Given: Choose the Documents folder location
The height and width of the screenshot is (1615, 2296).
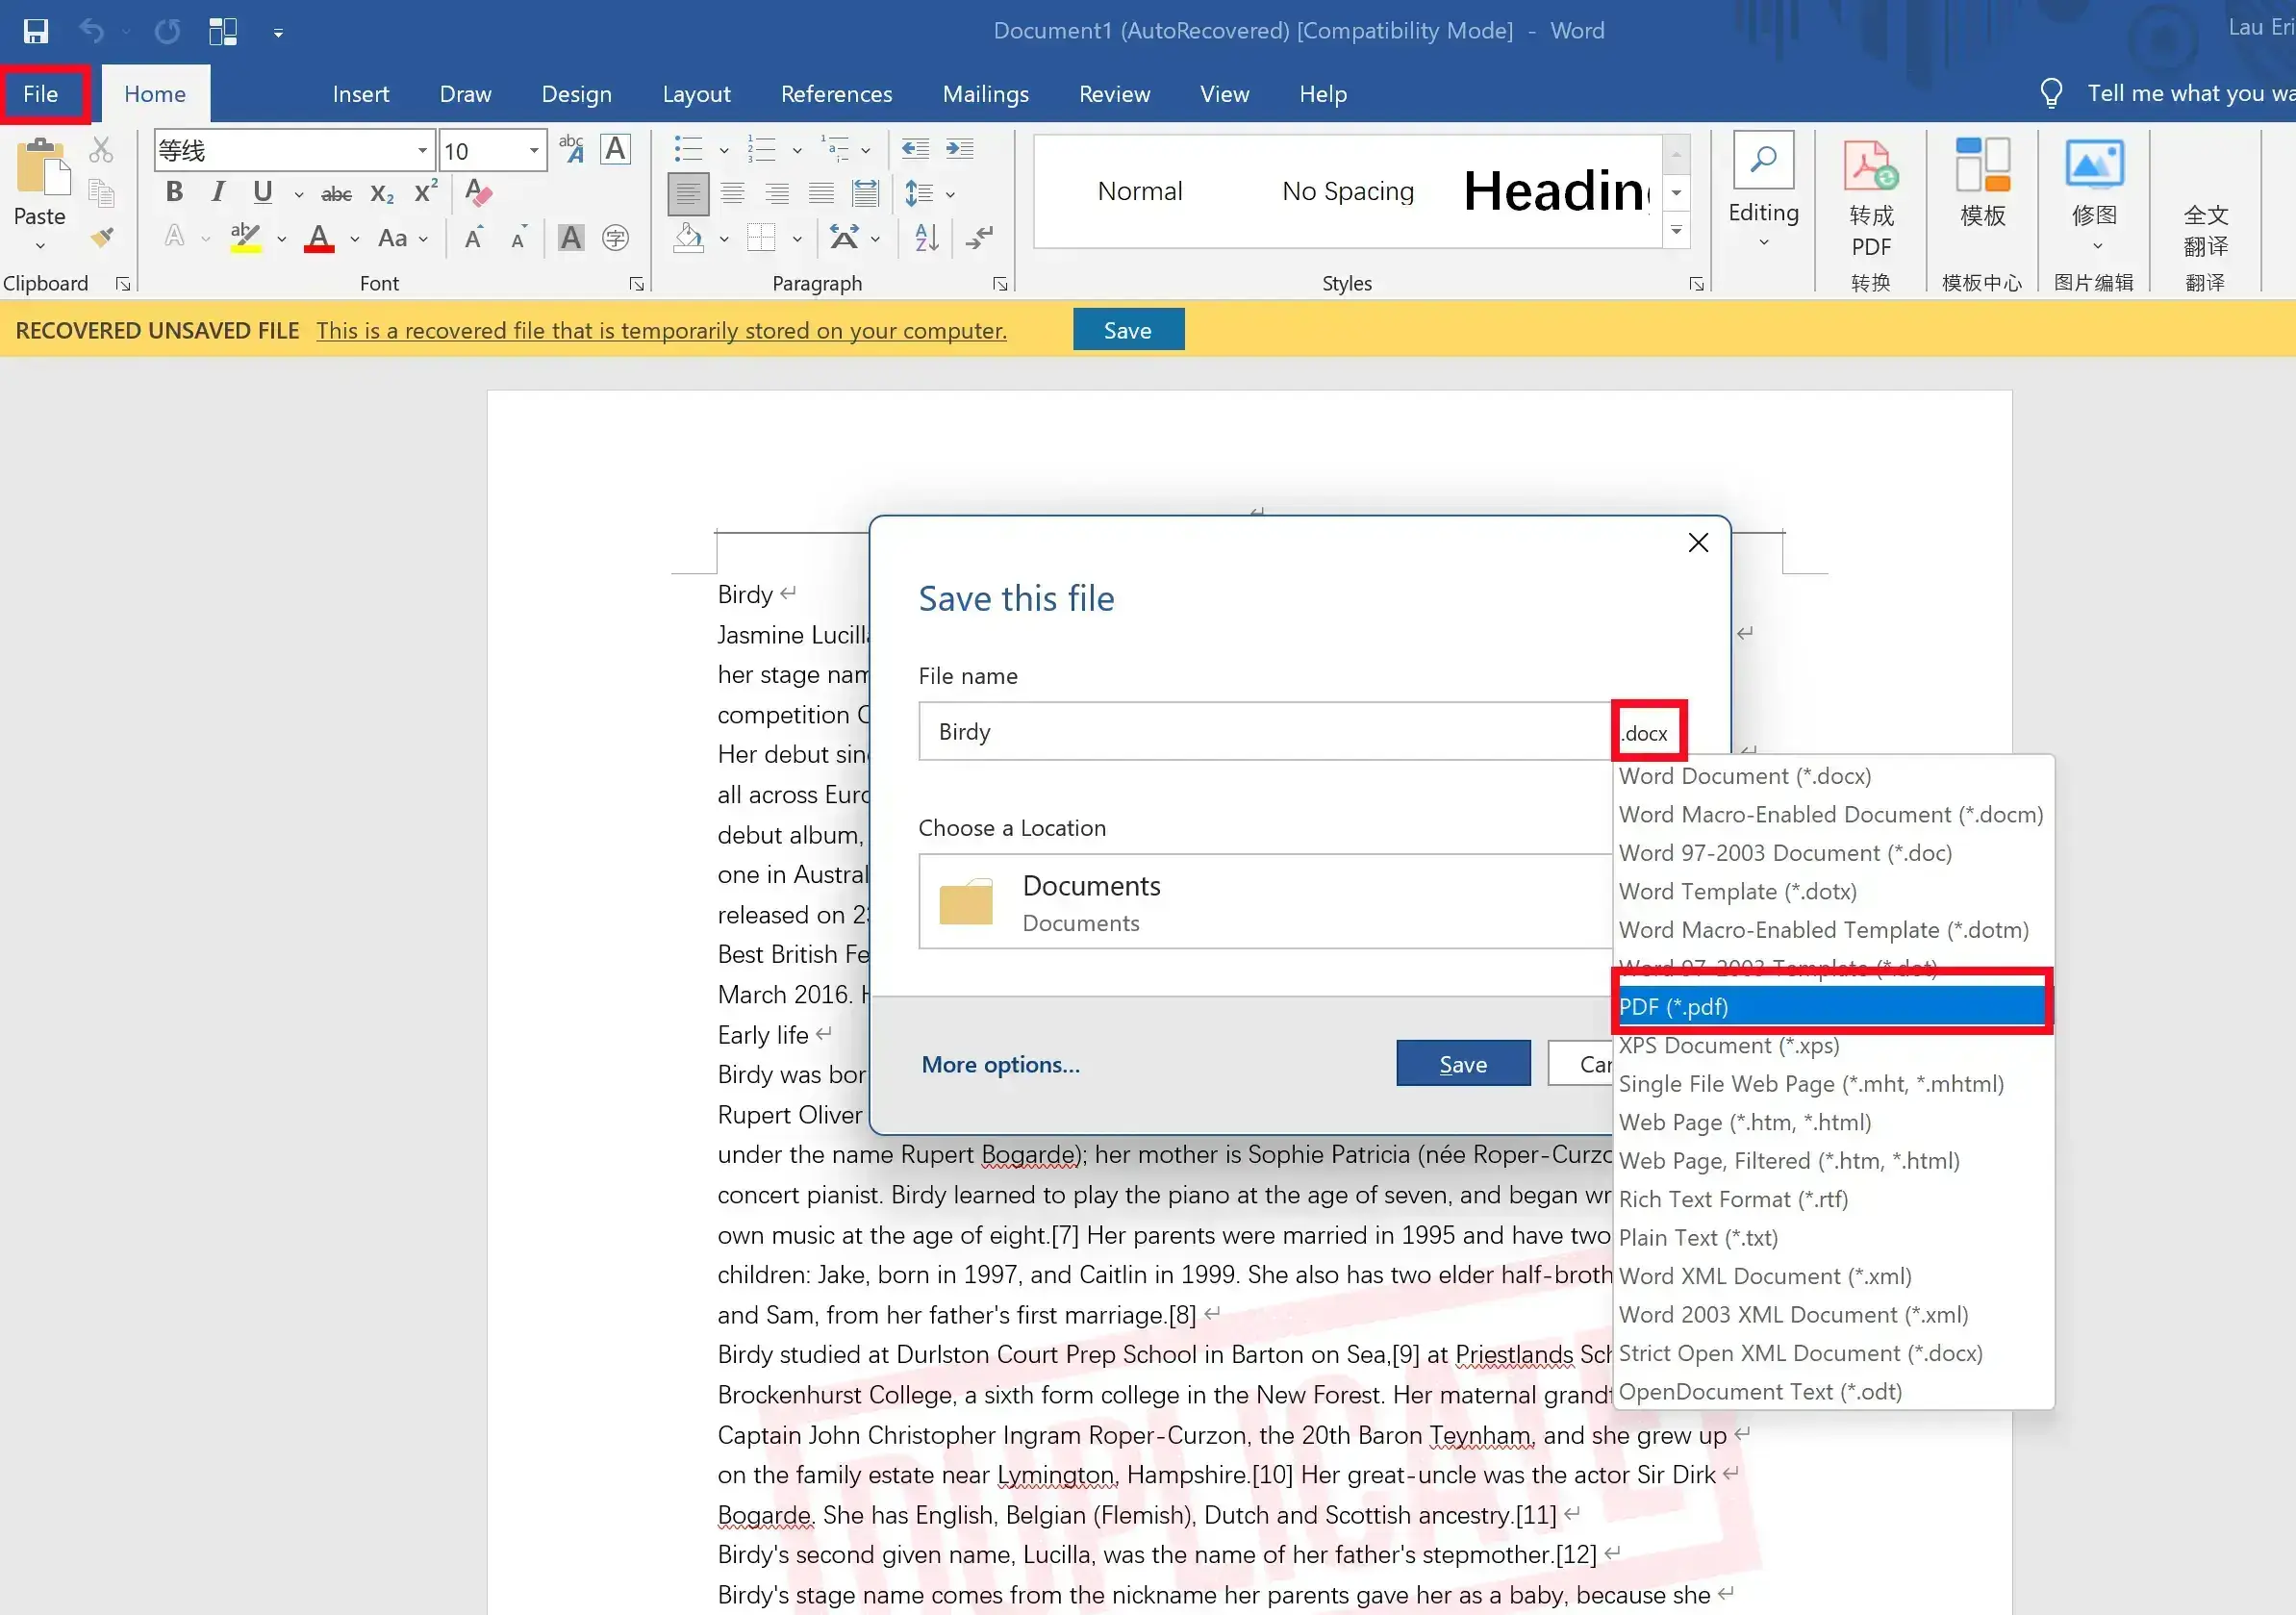Looking at the screenshot, I should [1264, 900].
